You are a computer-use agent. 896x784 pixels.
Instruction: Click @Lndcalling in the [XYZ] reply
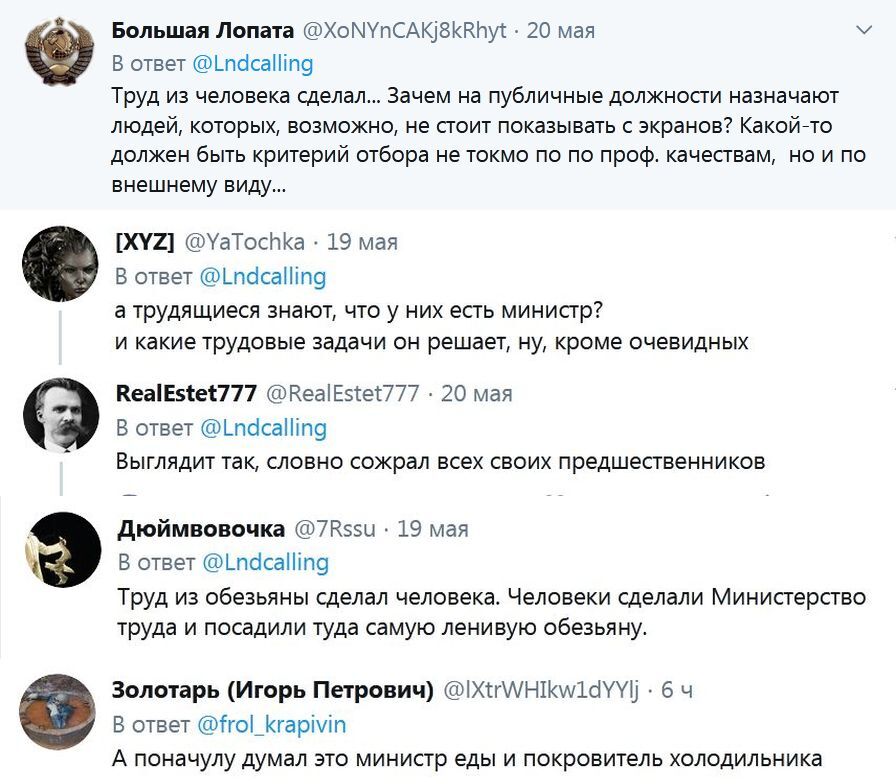click(263, 276)
